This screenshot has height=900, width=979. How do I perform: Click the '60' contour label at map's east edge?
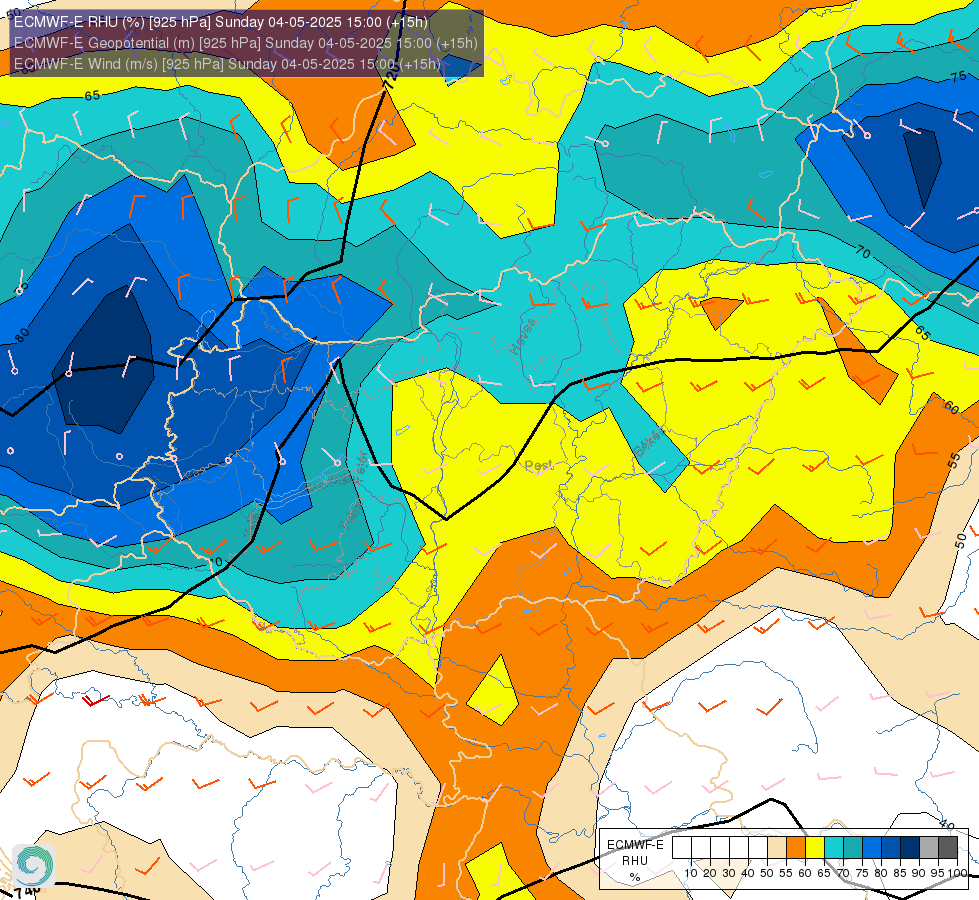(x=950, y=407)
